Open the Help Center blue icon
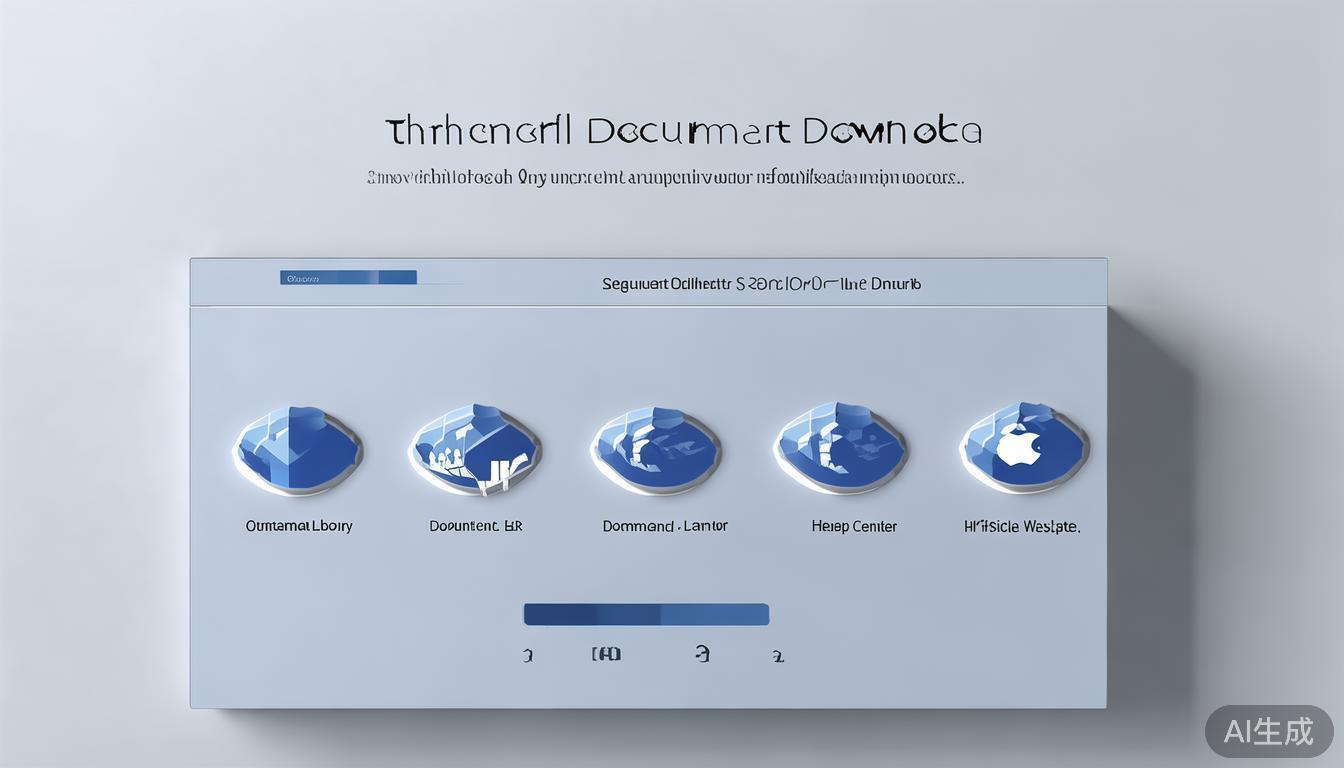 pos(841,450)
